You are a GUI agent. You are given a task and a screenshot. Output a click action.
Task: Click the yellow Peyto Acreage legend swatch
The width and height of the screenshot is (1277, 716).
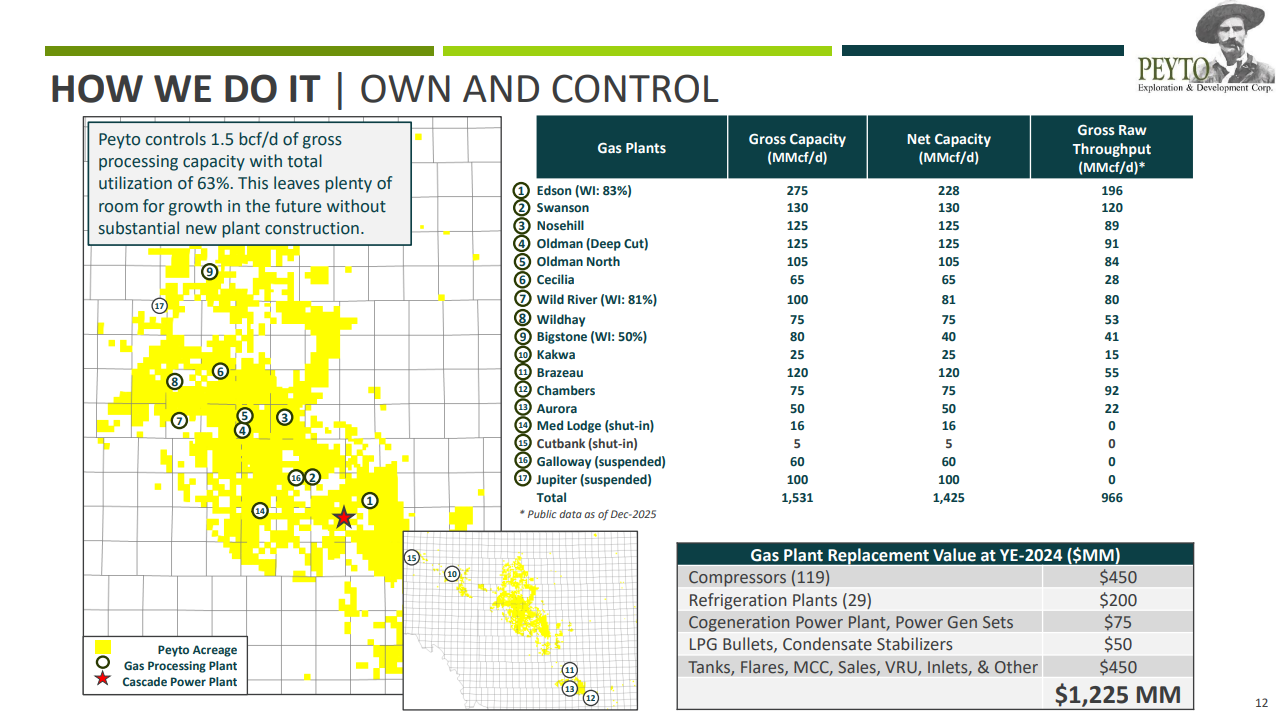pos(102,648)
